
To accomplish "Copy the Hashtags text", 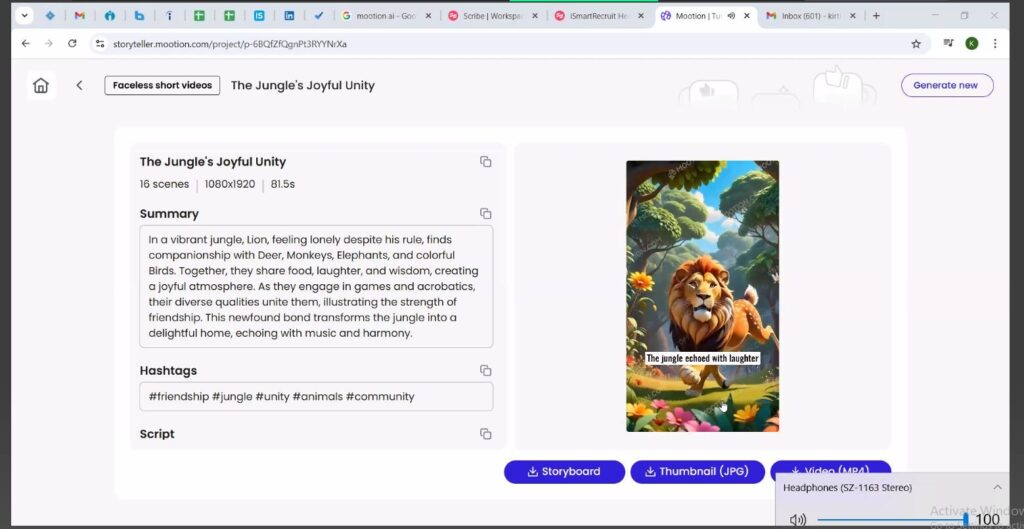I will (x=485, y=370).
